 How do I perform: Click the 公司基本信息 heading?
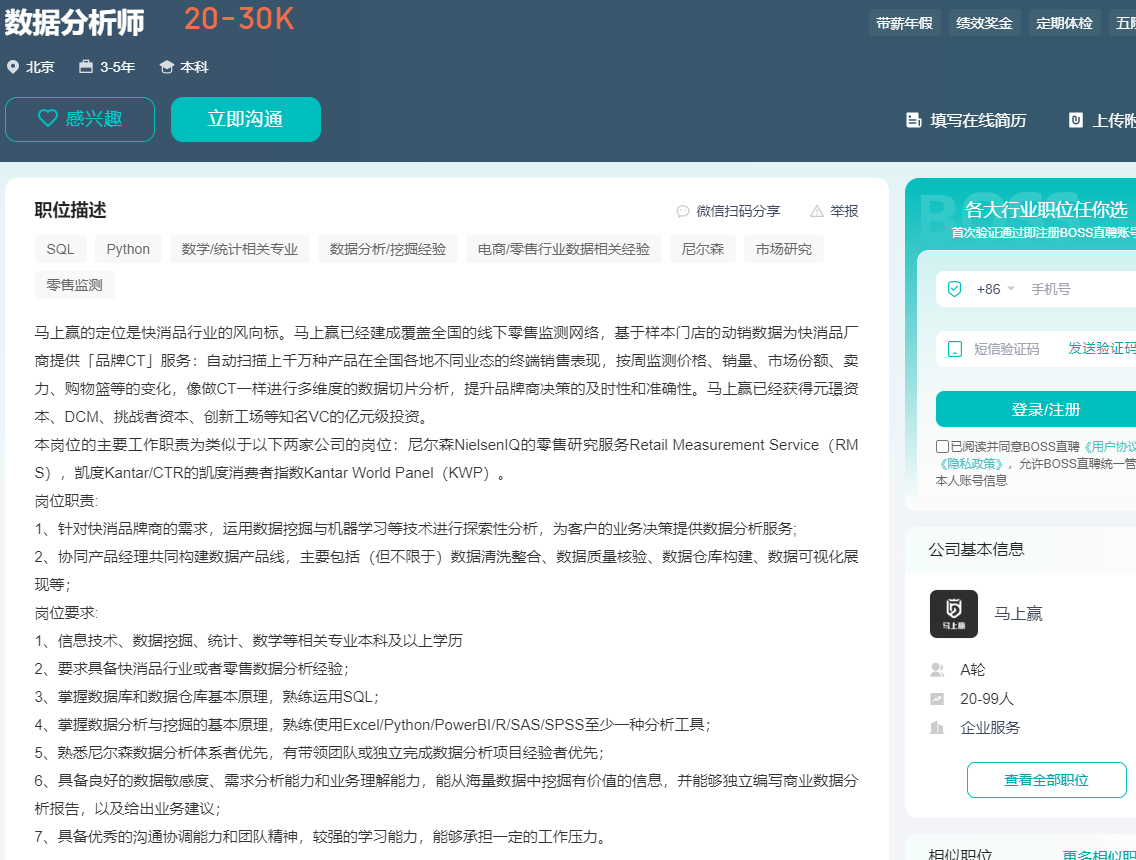[x=977, y=550]
